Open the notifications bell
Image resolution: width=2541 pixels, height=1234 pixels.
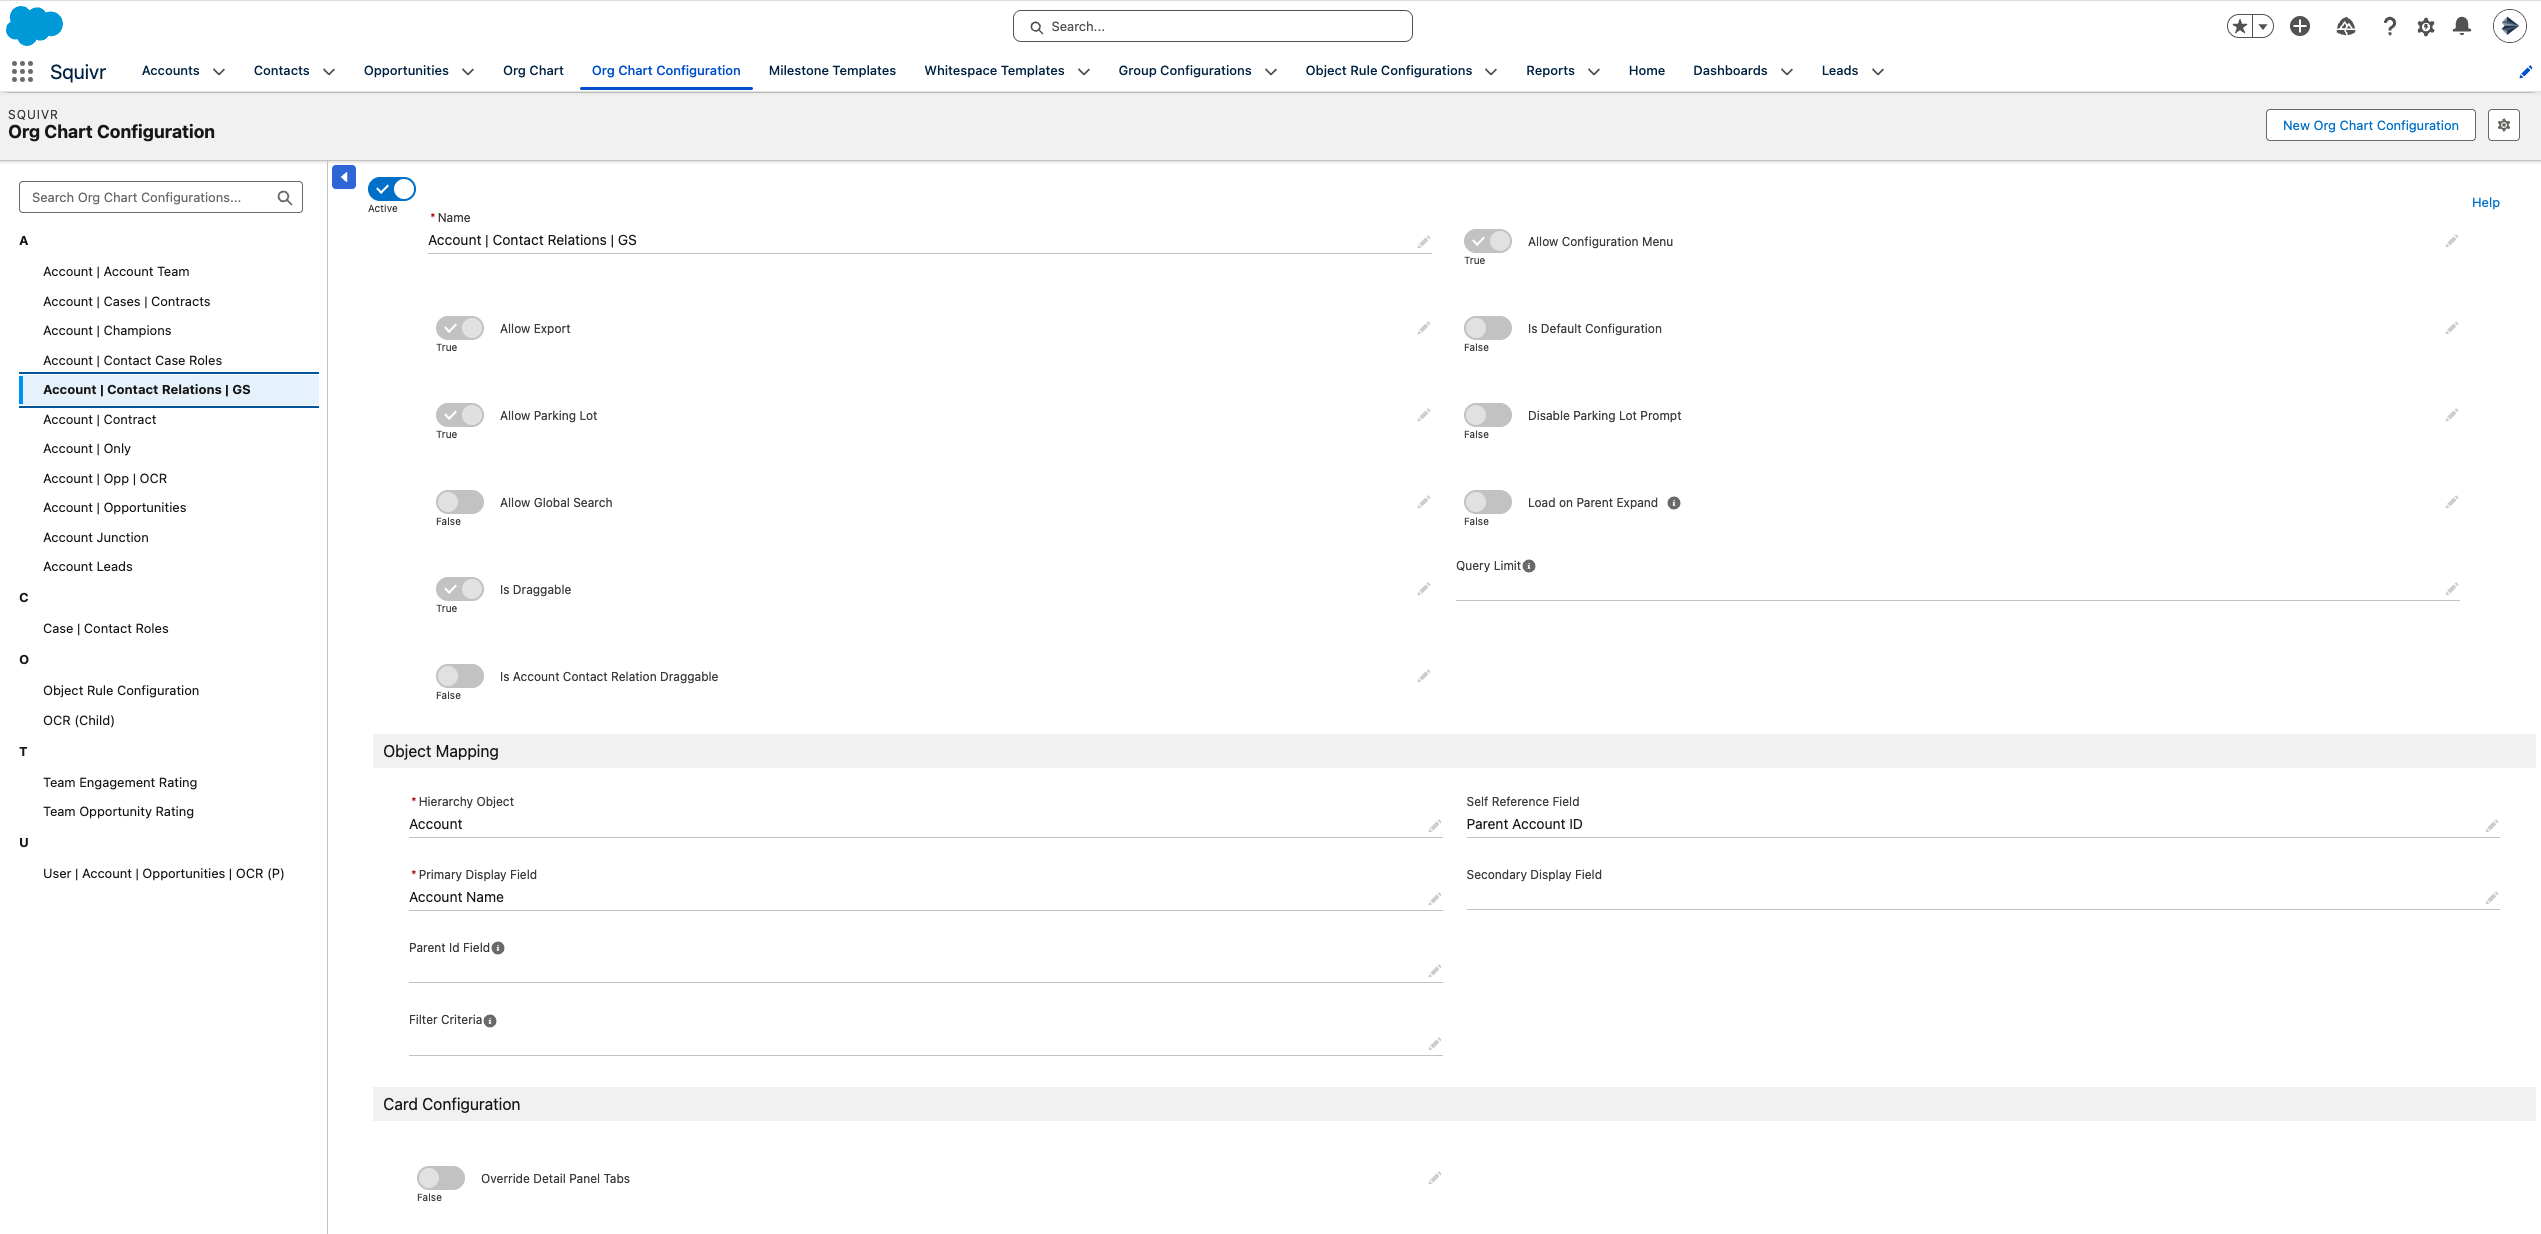click(x=2461, y=26)
